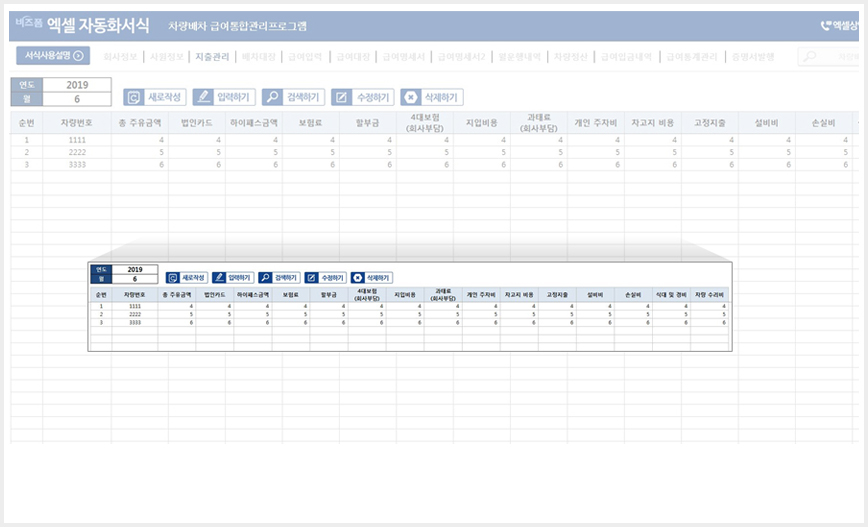Open the 사원정보 menu

pos(167,56)
